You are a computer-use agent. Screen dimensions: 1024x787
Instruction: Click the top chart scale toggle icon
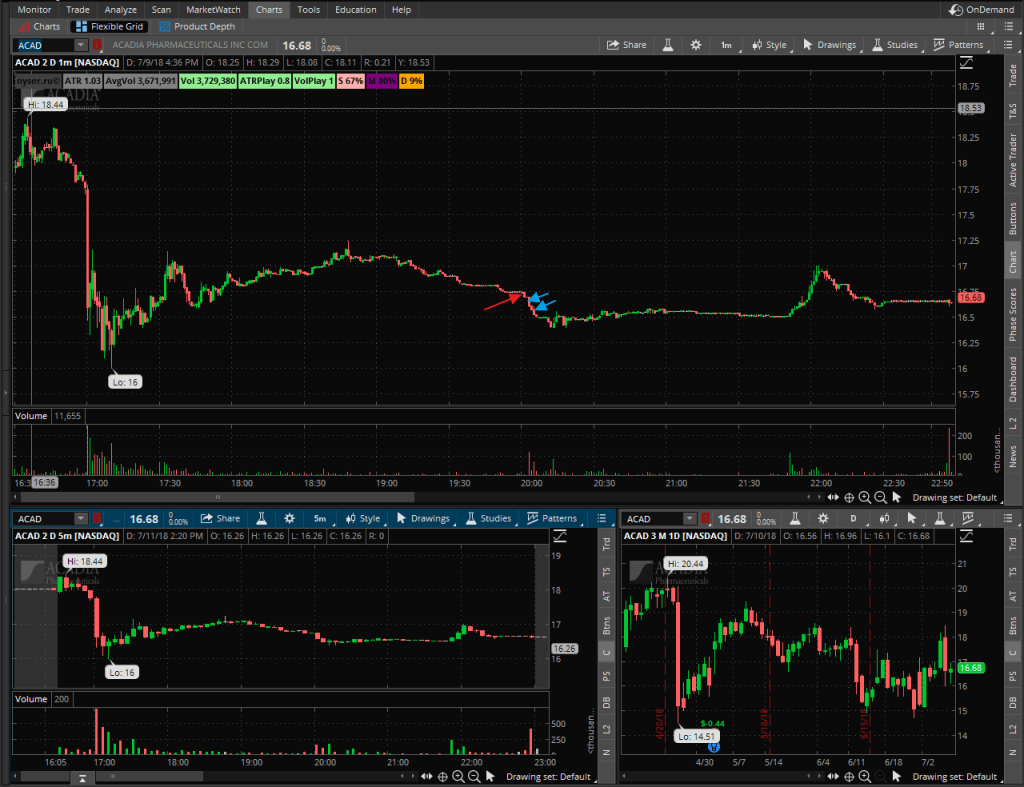(966, 63)
